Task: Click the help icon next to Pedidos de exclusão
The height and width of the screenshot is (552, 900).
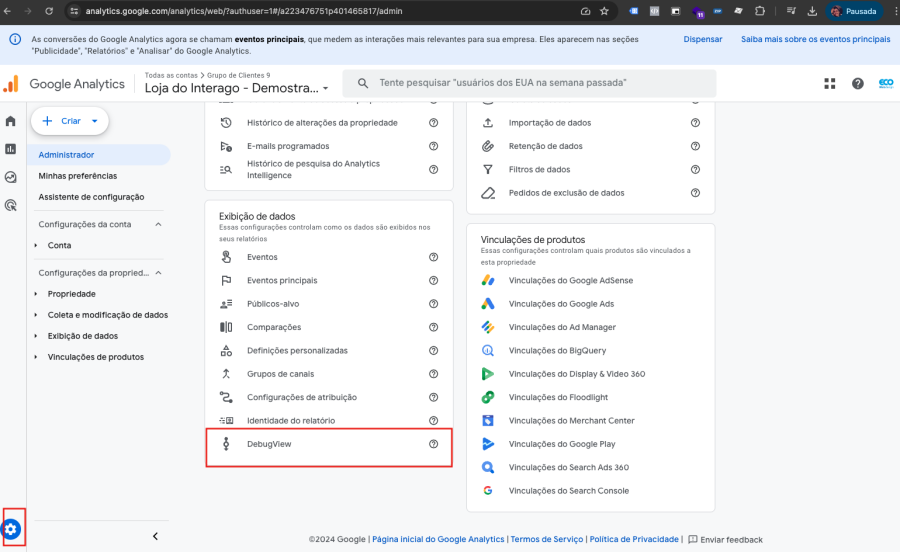Action: click(695, 193)
